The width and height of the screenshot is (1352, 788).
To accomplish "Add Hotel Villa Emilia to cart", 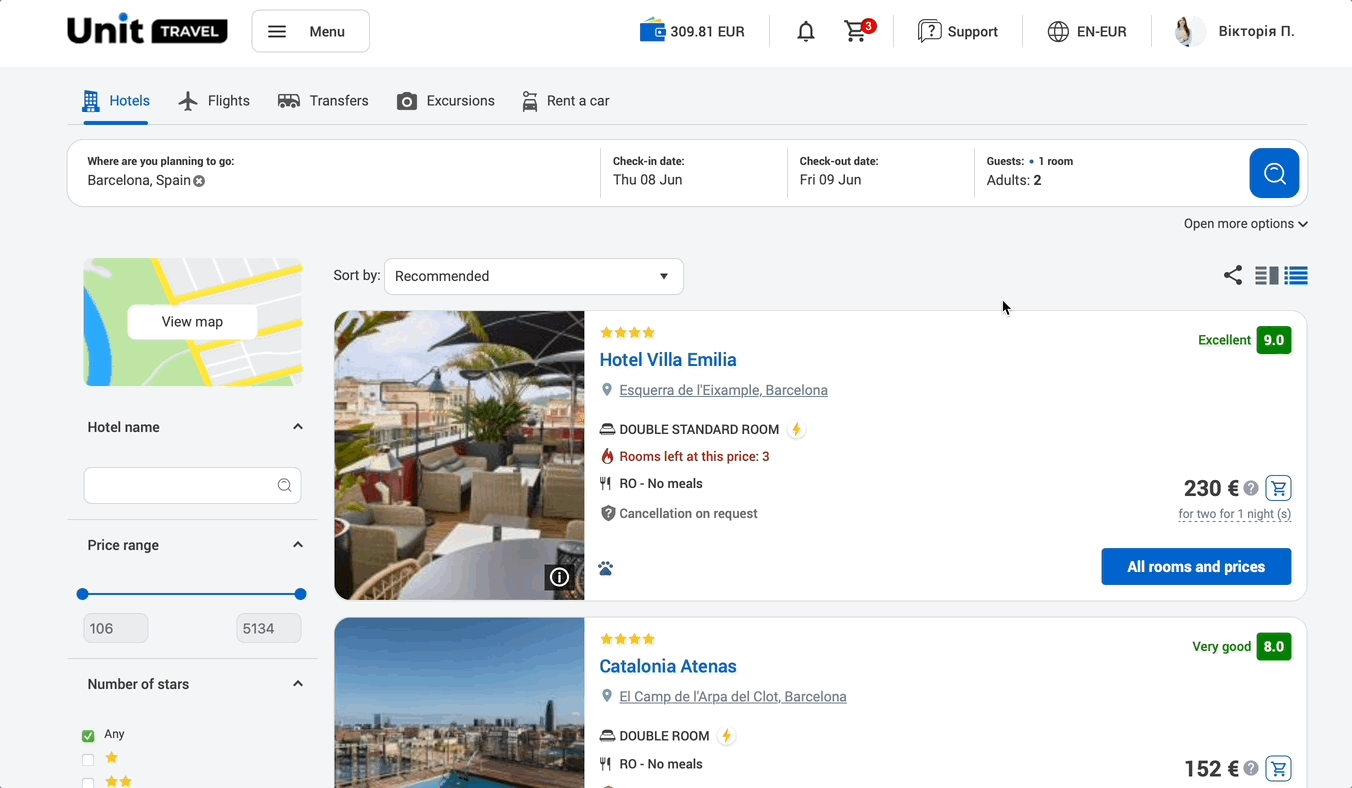I will coord(1278,489).
